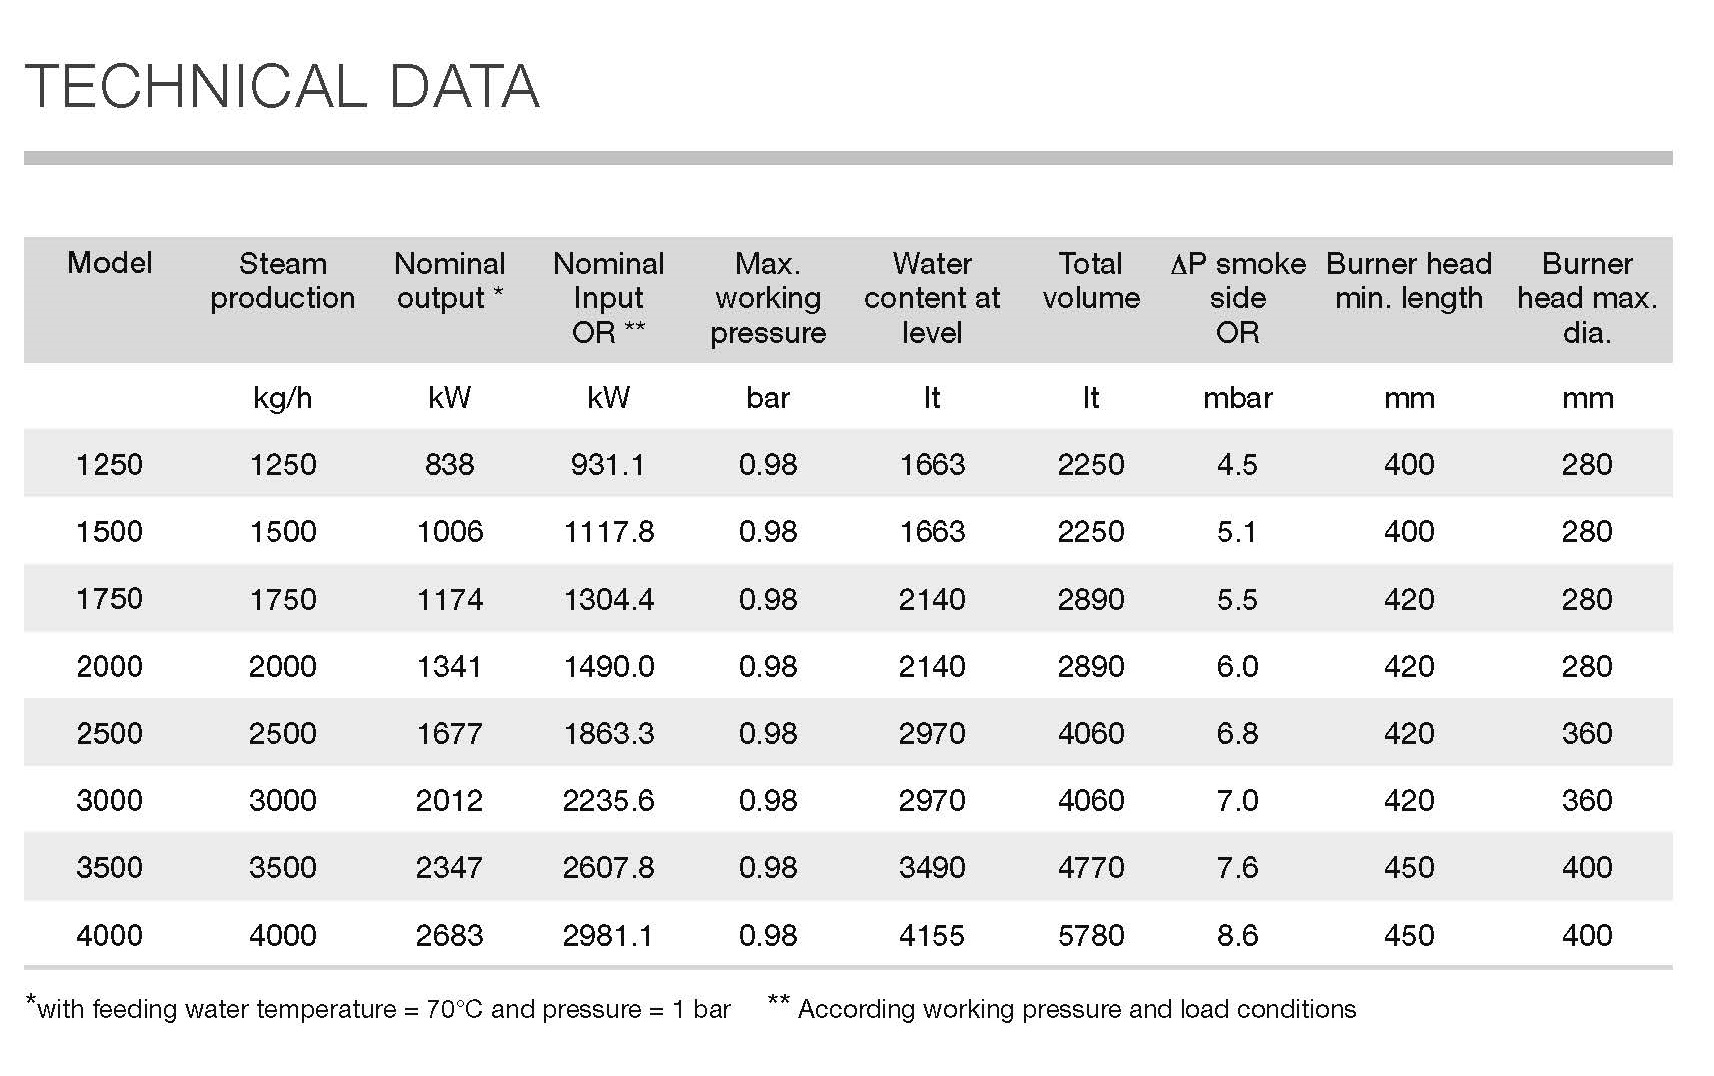This screenshot has width=1714, height=1076.
Task: Click the working pressure and load footnote
Action: coord(1062,1009)
